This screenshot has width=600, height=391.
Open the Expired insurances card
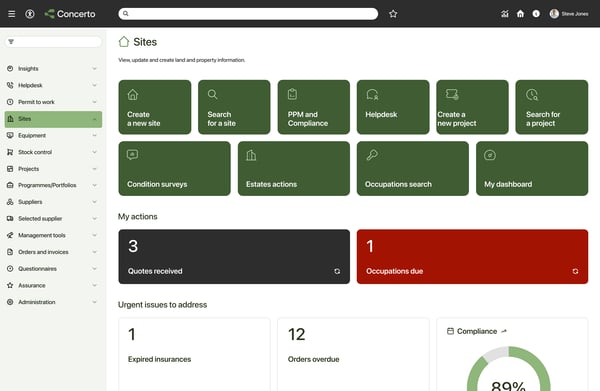click(x=194, y=354)
